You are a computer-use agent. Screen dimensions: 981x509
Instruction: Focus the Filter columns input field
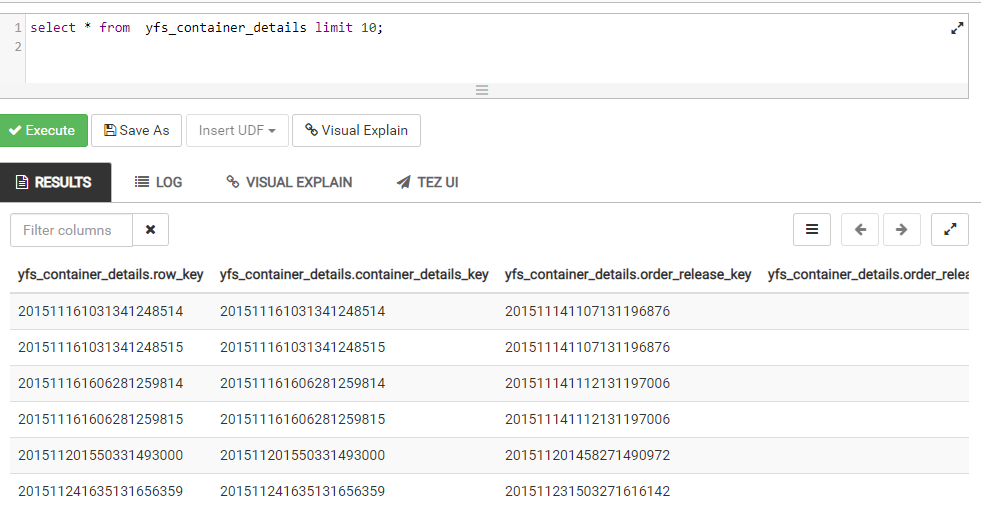coord(71,230)
